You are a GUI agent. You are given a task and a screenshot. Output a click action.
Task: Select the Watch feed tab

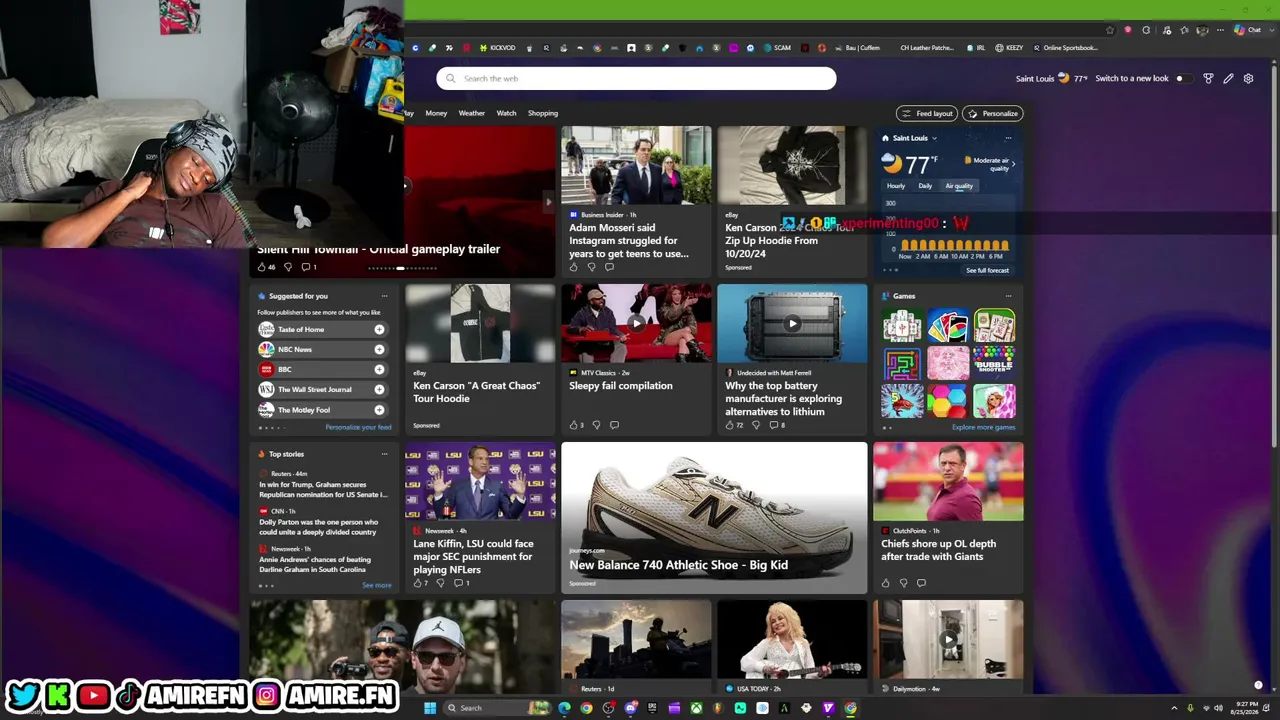pos(507,113)
